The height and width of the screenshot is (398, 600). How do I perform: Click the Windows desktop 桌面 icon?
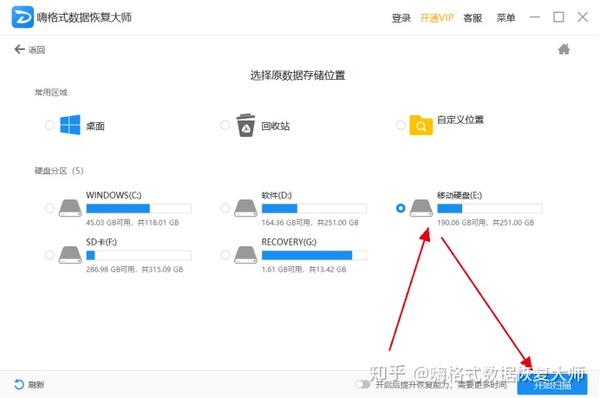(x=70, y=125)
